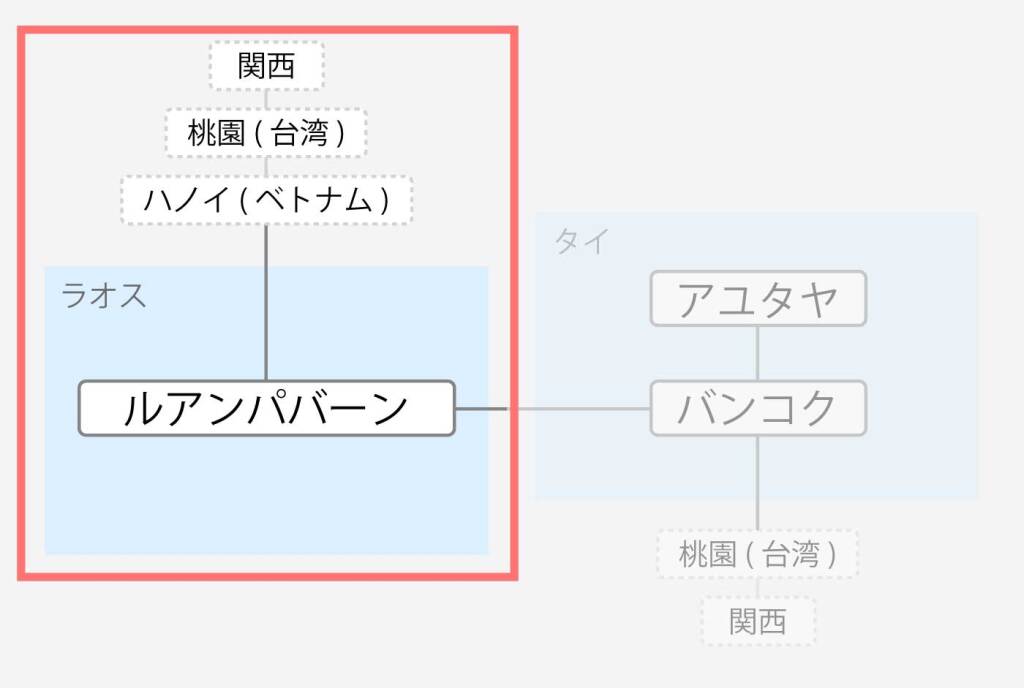Click empty area of タイ blue box

(914, 457)
